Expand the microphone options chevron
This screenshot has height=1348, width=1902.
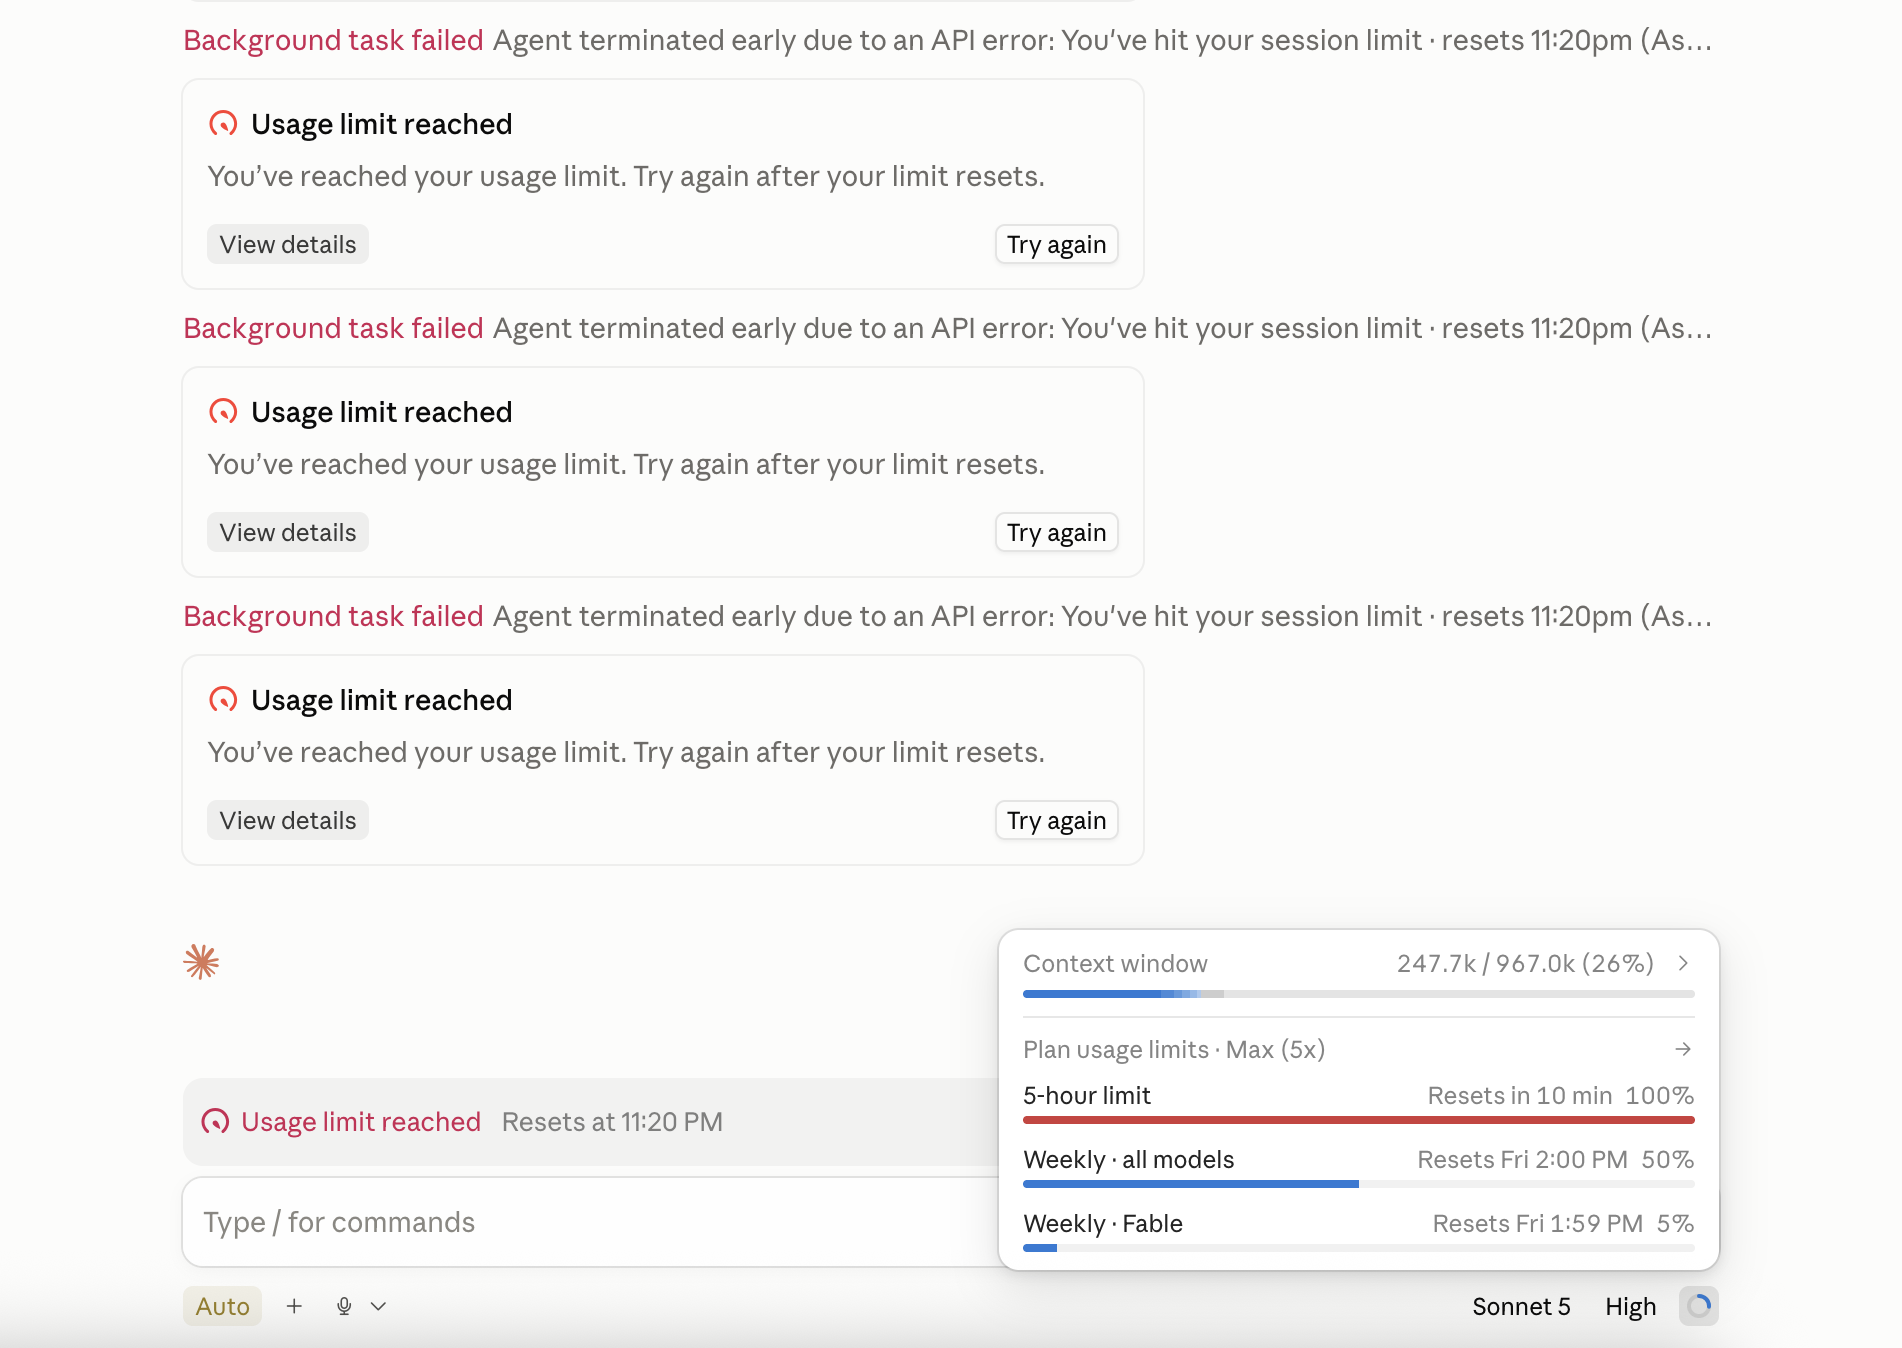click(378, 1306)
